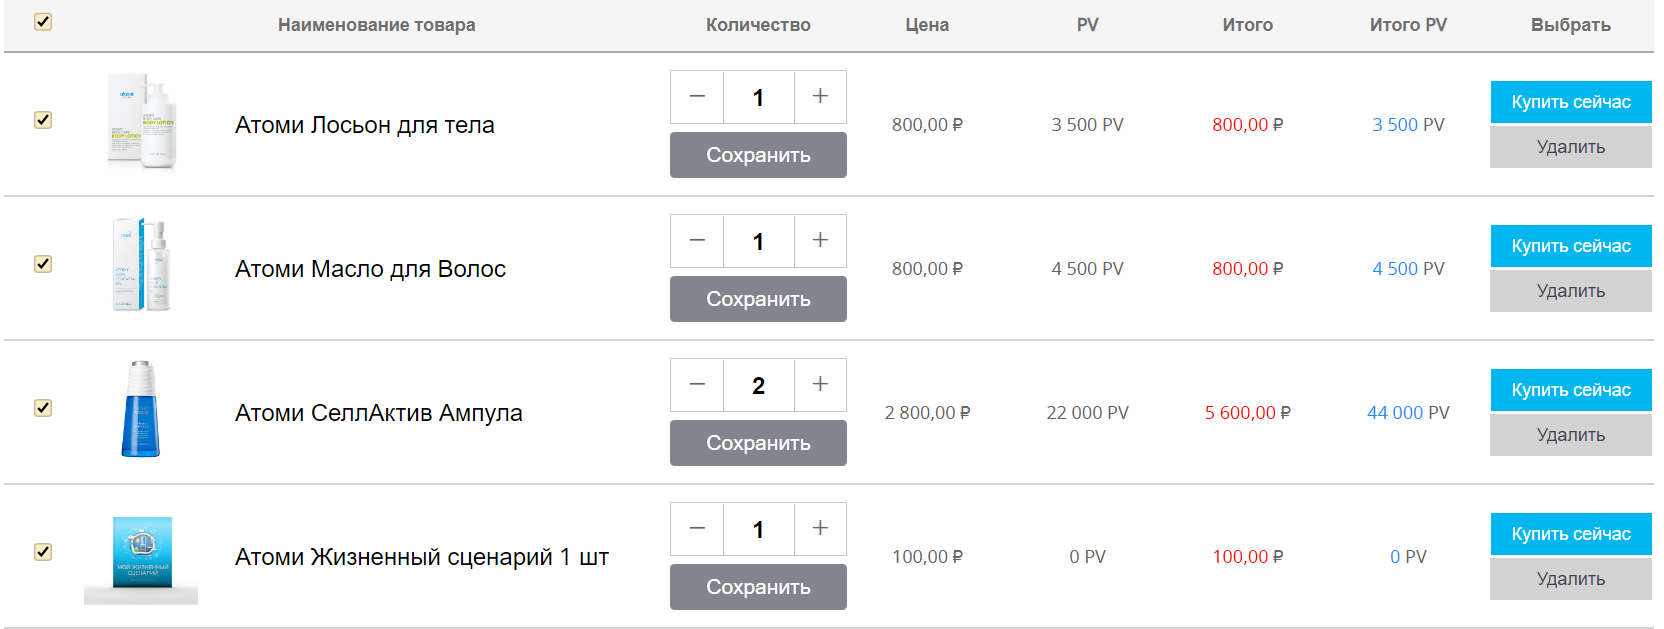Toggle the select-all checkbox in header

point(43,22)
